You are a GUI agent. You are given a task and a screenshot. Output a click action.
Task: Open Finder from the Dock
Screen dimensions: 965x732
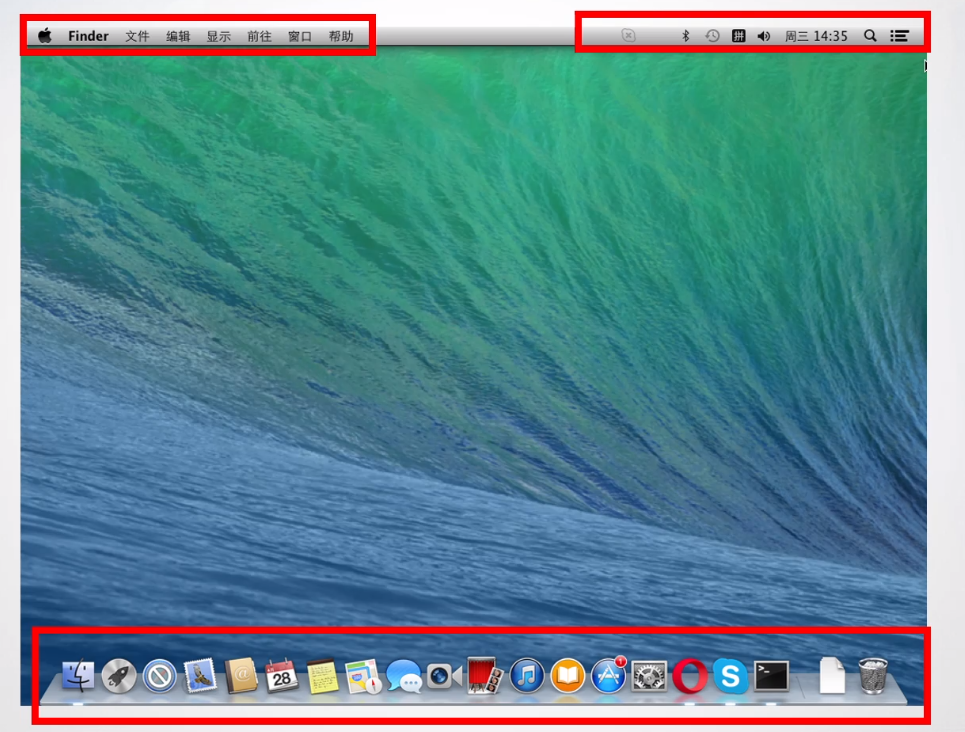point(78,675)
